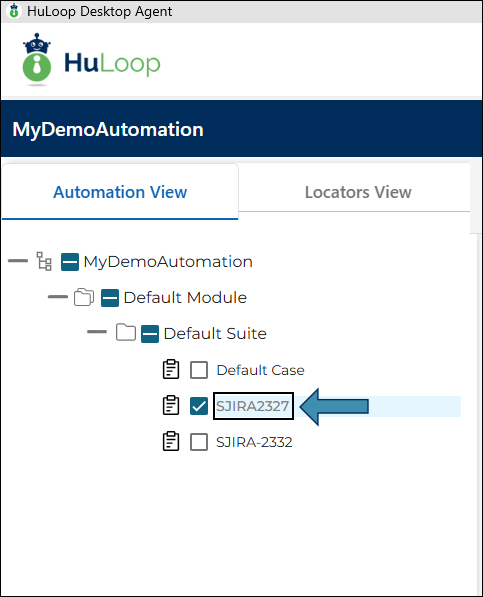Uncheck the SJIRA2327 checkbox

[x=199, y=406]
